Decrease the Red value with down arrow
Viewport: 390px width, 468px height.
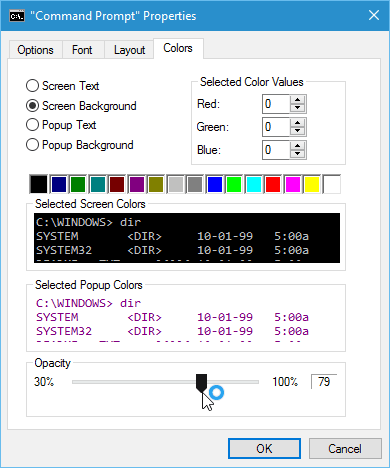coord(298,108)
